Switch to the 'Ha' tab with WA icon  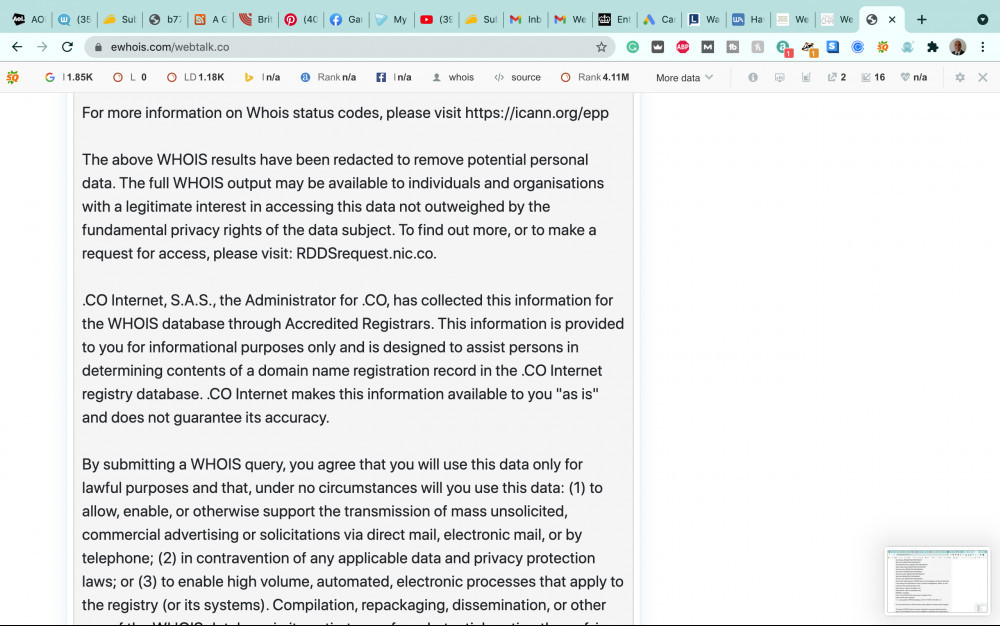point(748,20)
